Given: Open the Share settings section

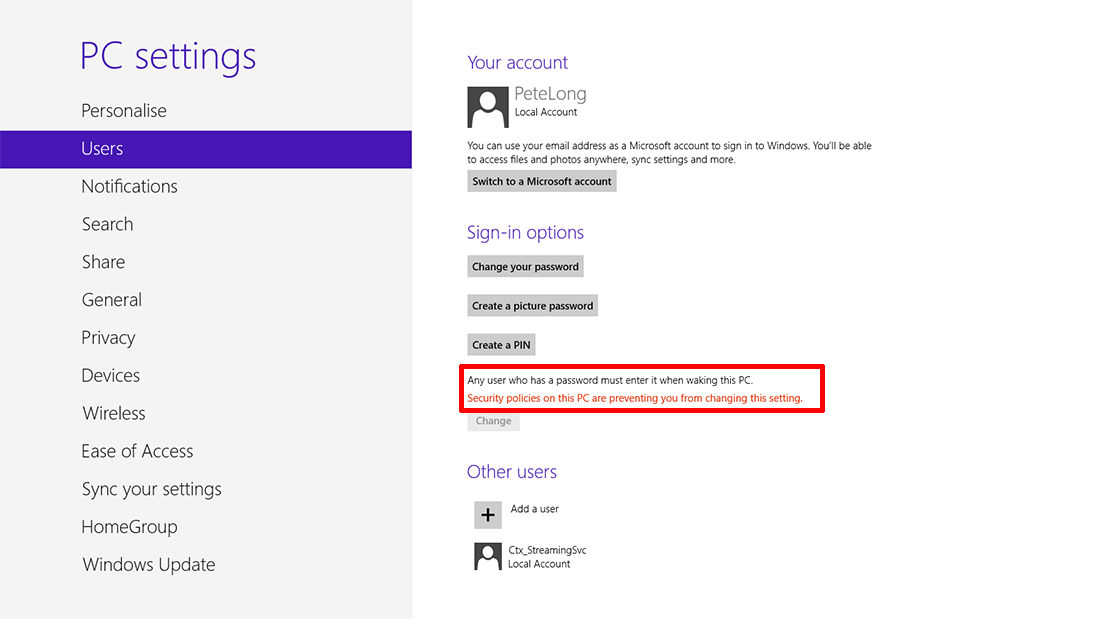Looking at the screenshot, I should pos(103,262).
